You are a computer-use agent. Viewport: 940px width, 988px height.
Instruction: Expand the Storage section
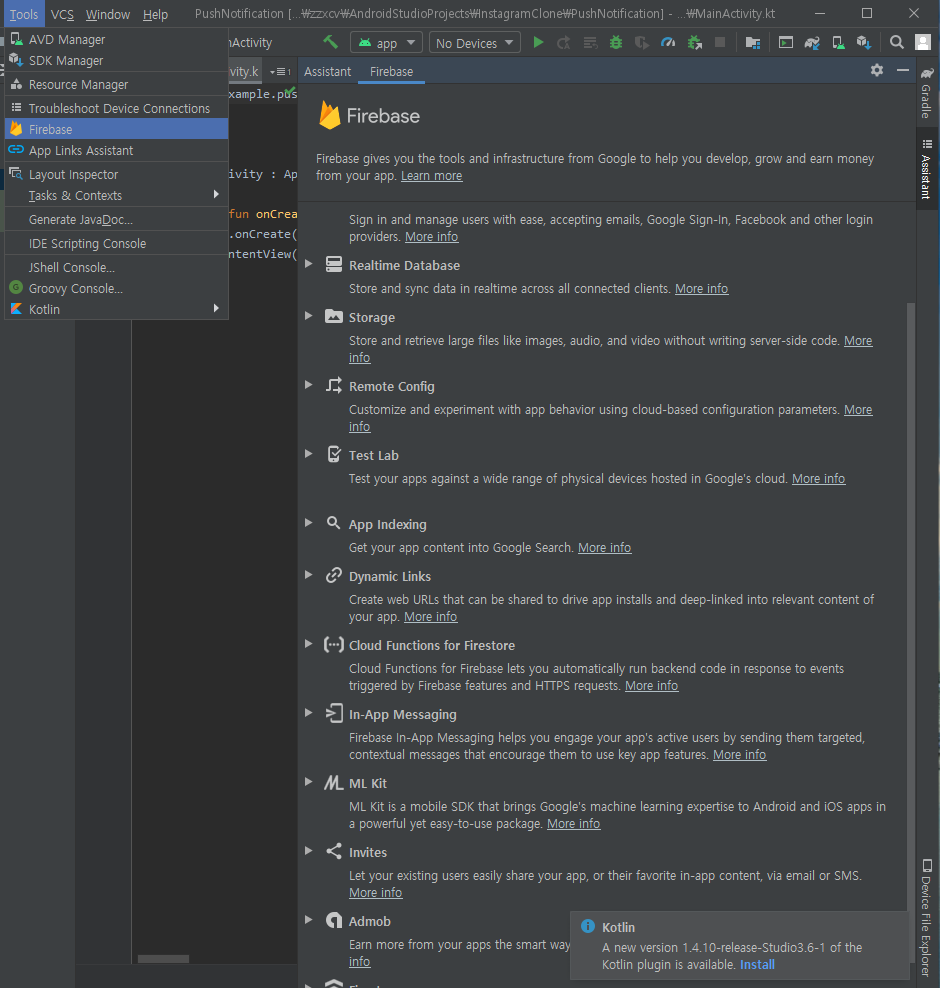(309, 316)
